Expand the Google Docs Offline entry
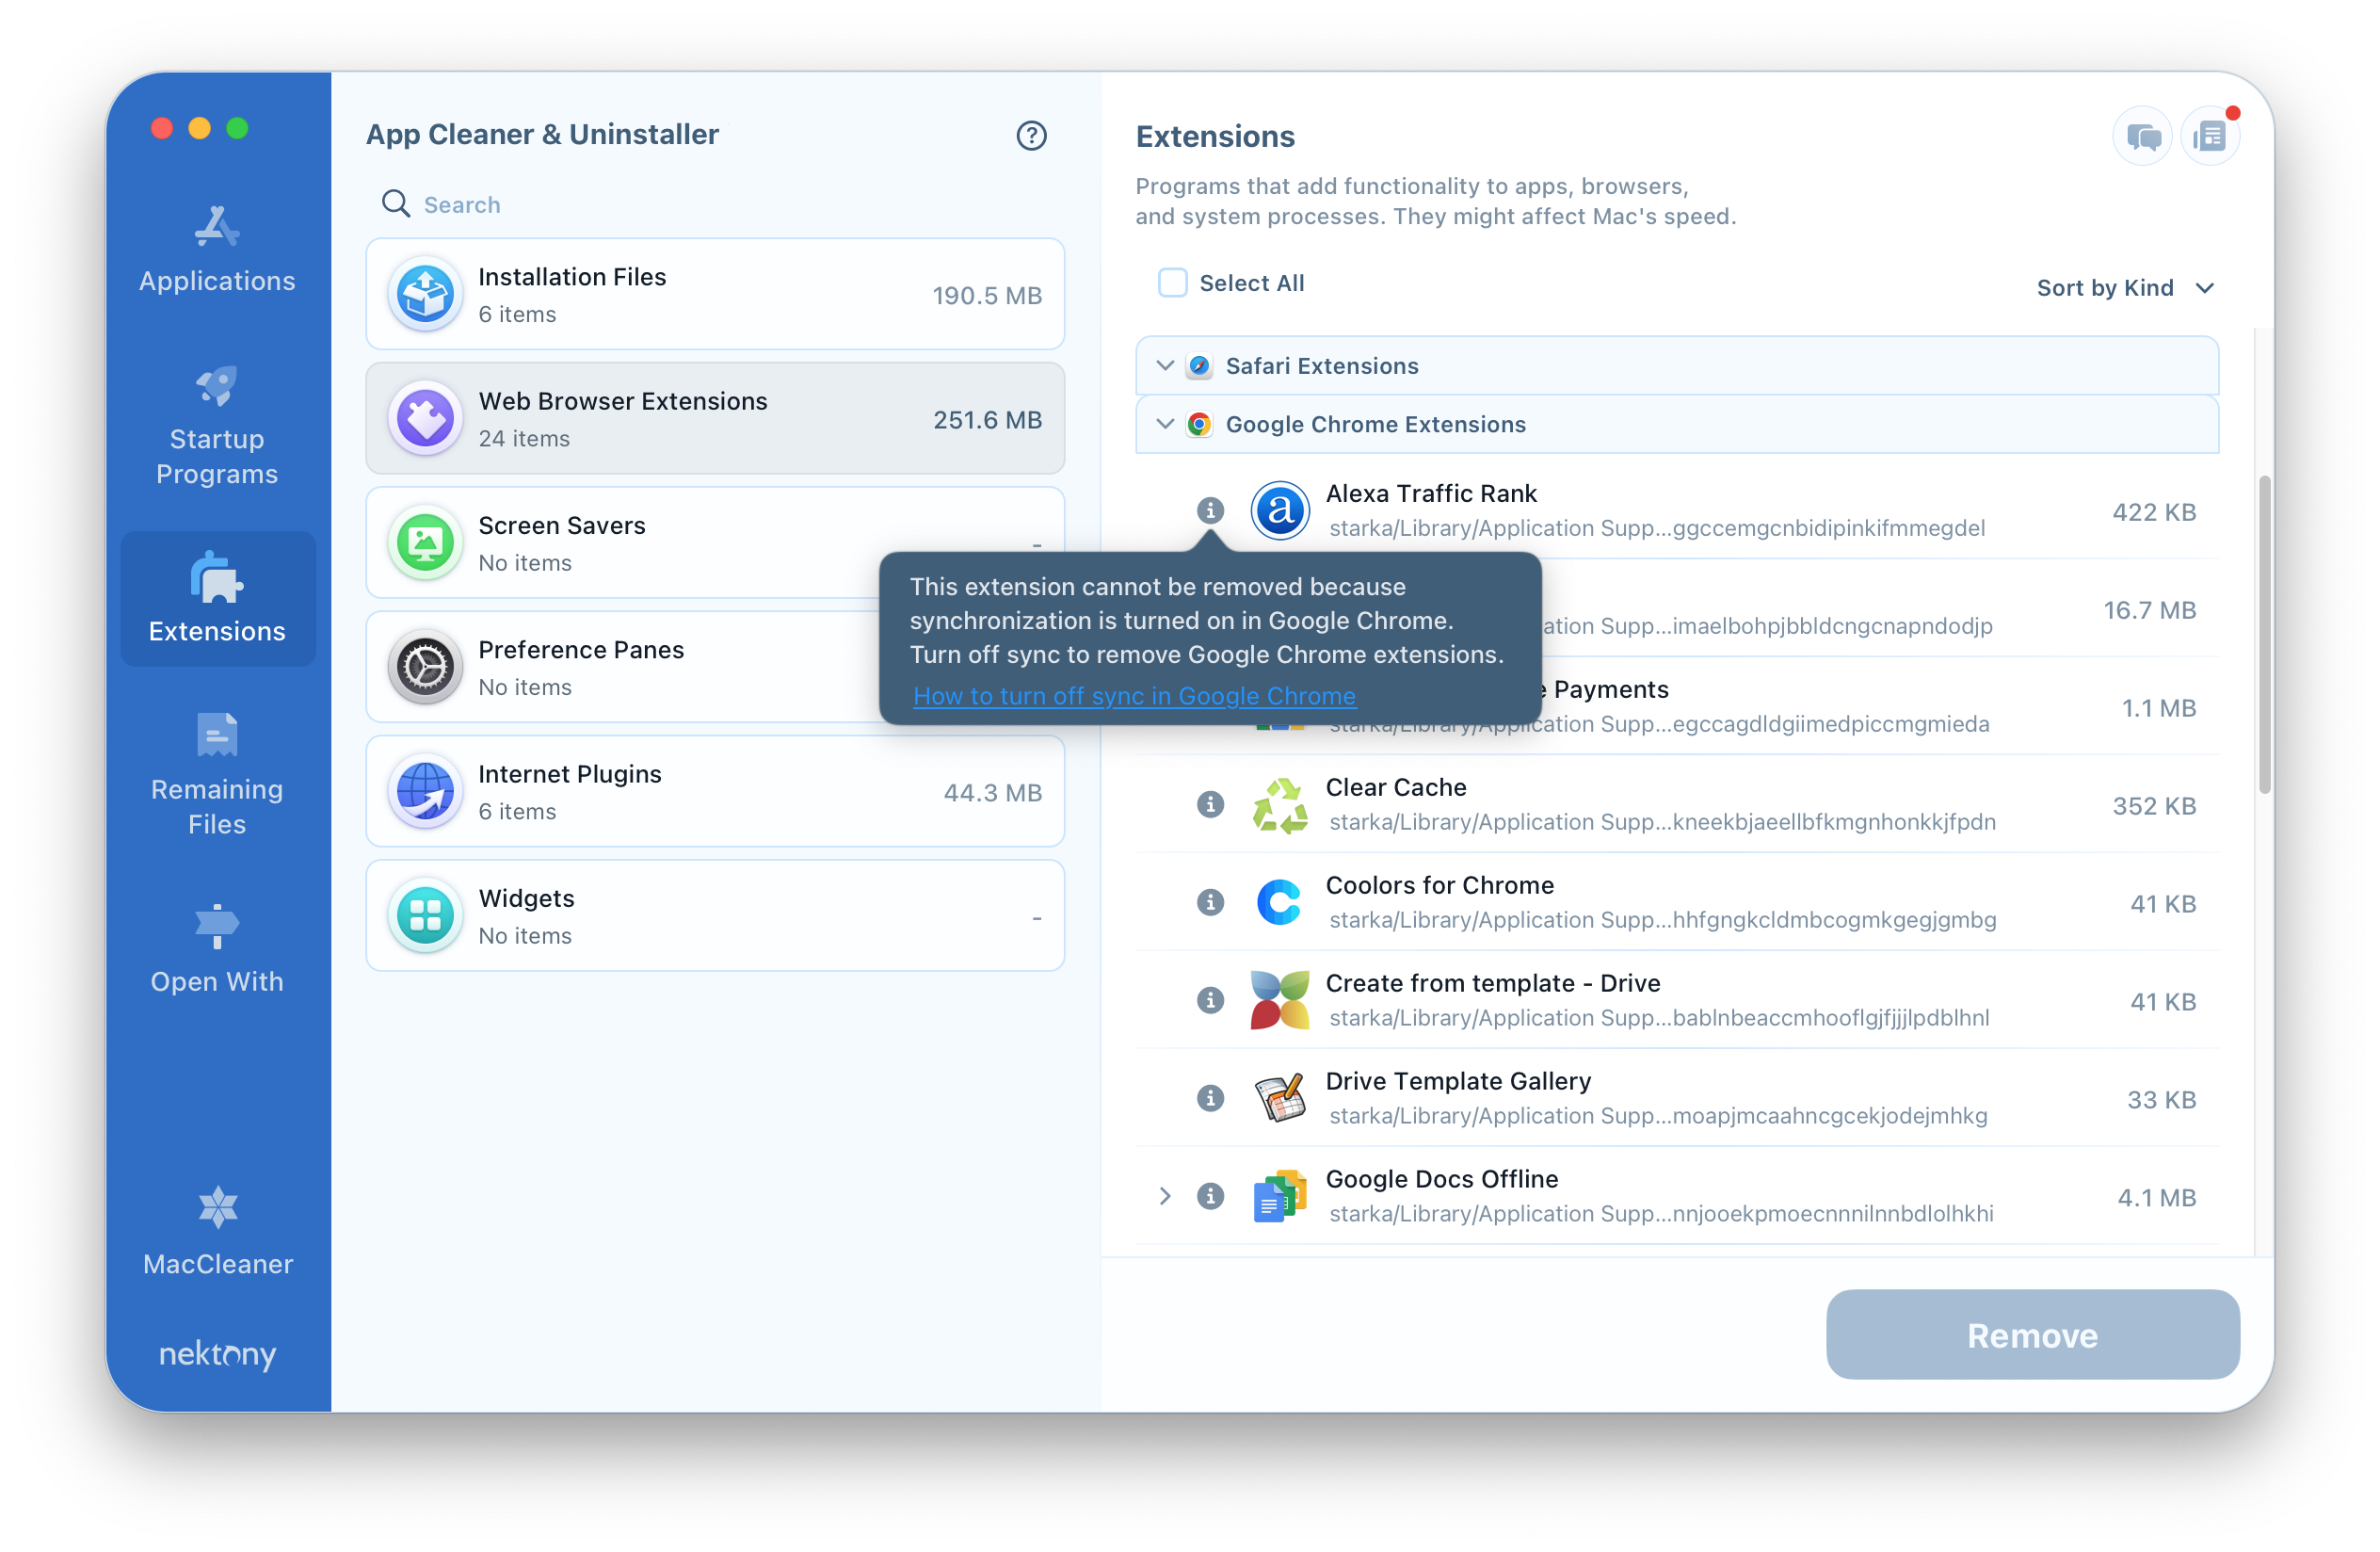Screen dimensions: 2380x1552 (1163, 1196)
